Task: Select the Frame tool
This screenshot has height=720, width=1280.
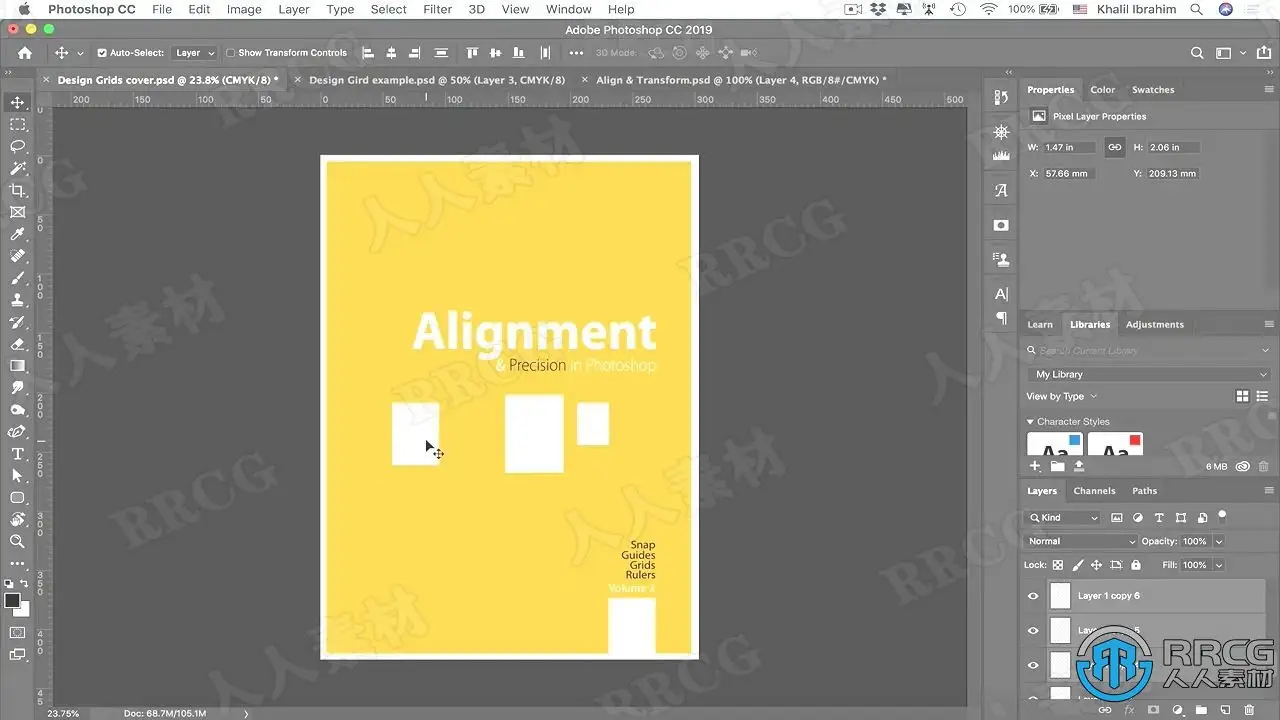Action: click(x=17, y=212)
